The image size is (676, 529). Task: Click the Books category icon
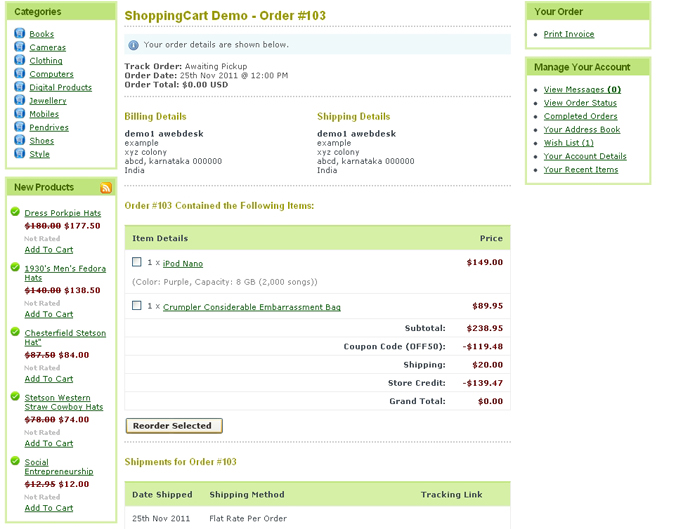coord(20,34)
